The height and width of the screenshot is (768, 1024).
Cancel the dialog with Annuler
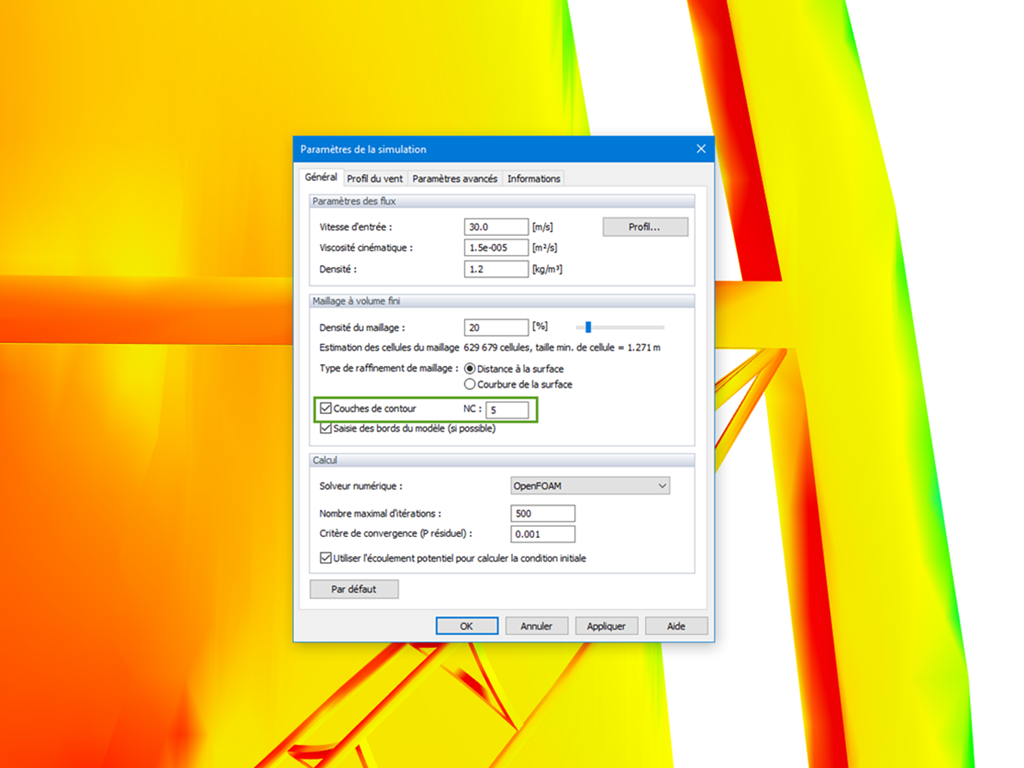tap(537, 625)
